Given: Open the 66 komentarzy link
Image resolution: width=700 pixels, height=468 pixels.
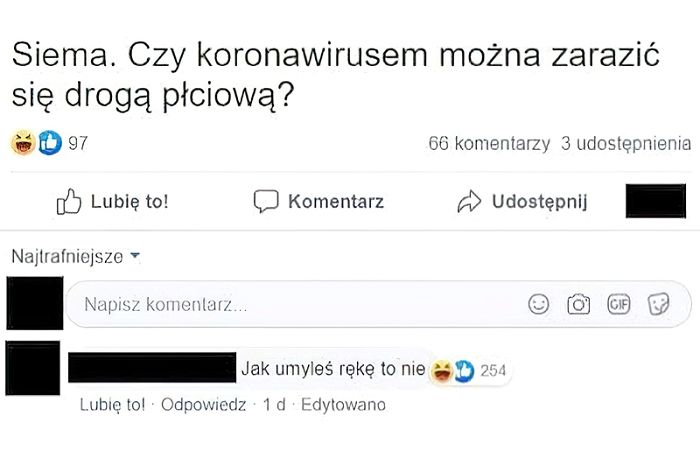Looking at the screenshot, I should point(488,143).
